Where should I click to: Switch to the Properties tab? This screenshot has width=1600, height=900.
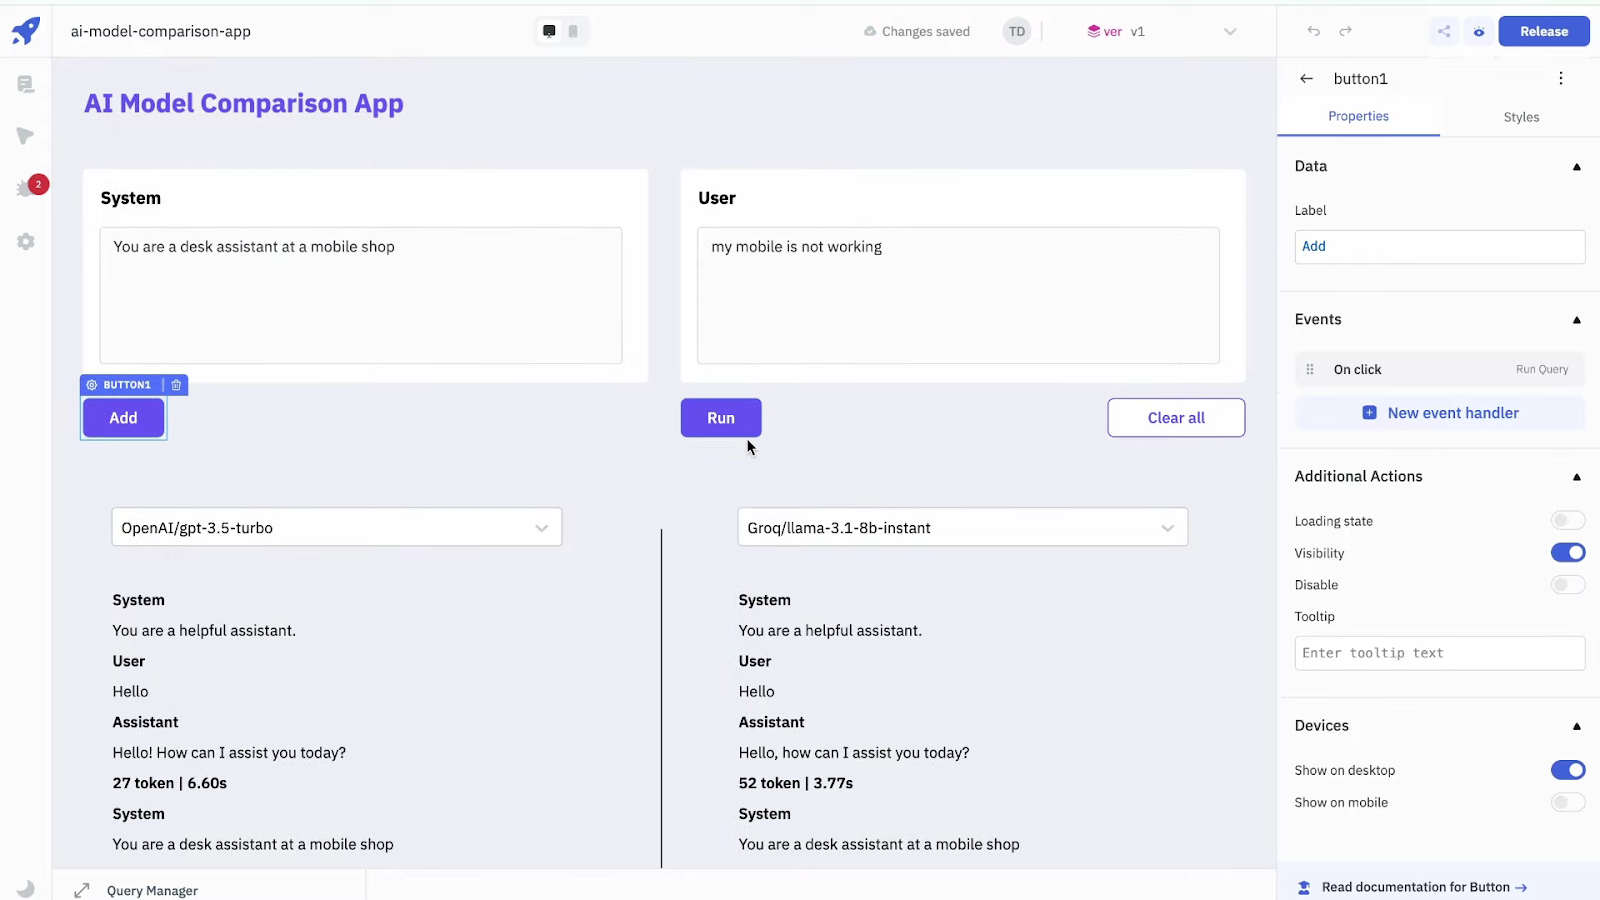(x=1358, y=116)
